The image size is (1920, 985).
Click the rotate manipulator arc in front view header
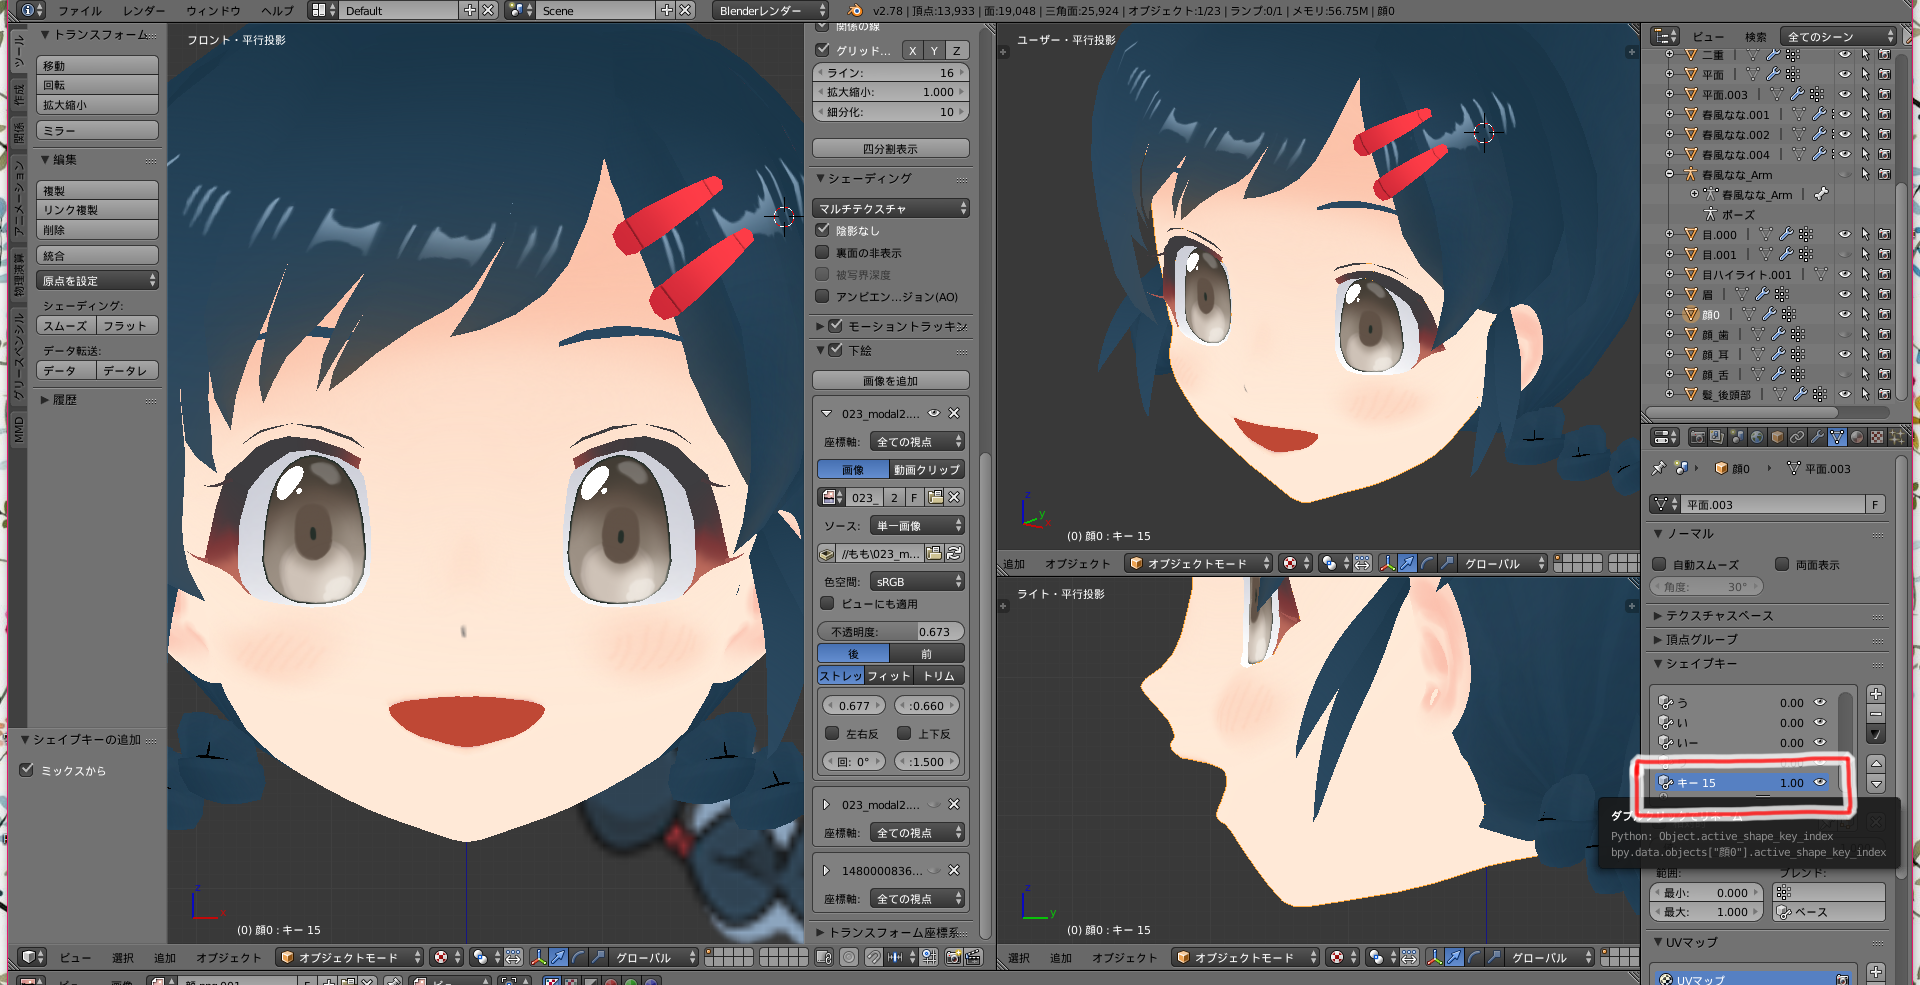578,957
